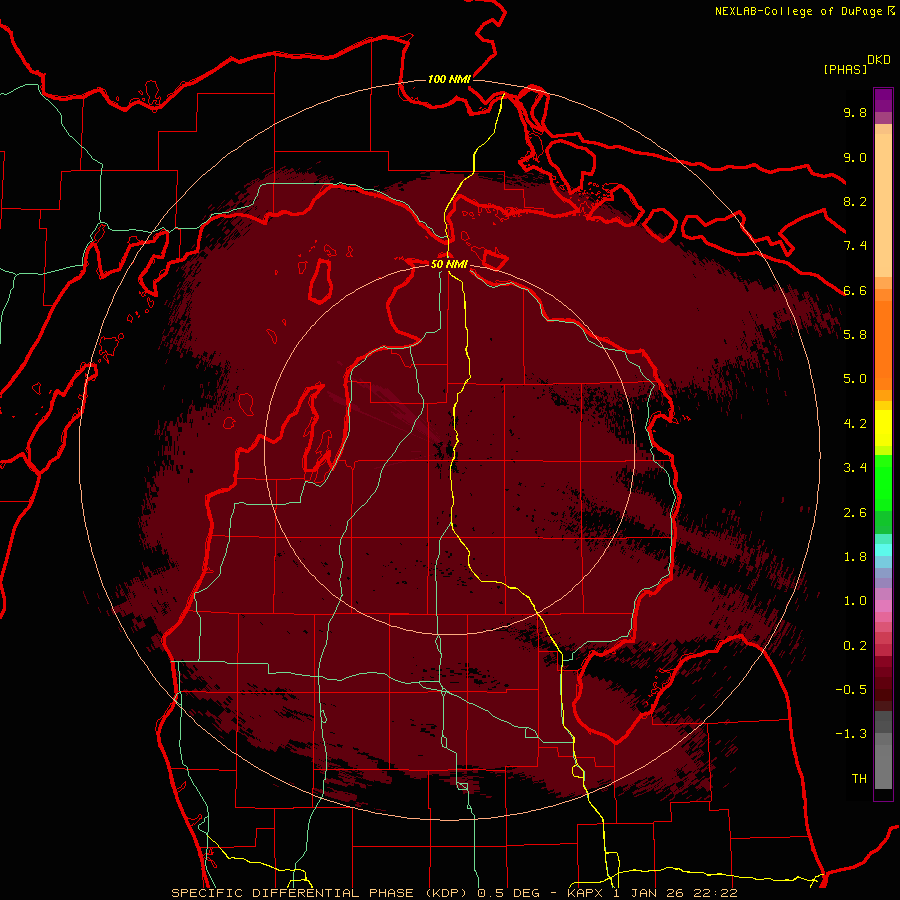900x900 pixels.
Task: Click the 7.4 scale value
Action: coord(855,246)
